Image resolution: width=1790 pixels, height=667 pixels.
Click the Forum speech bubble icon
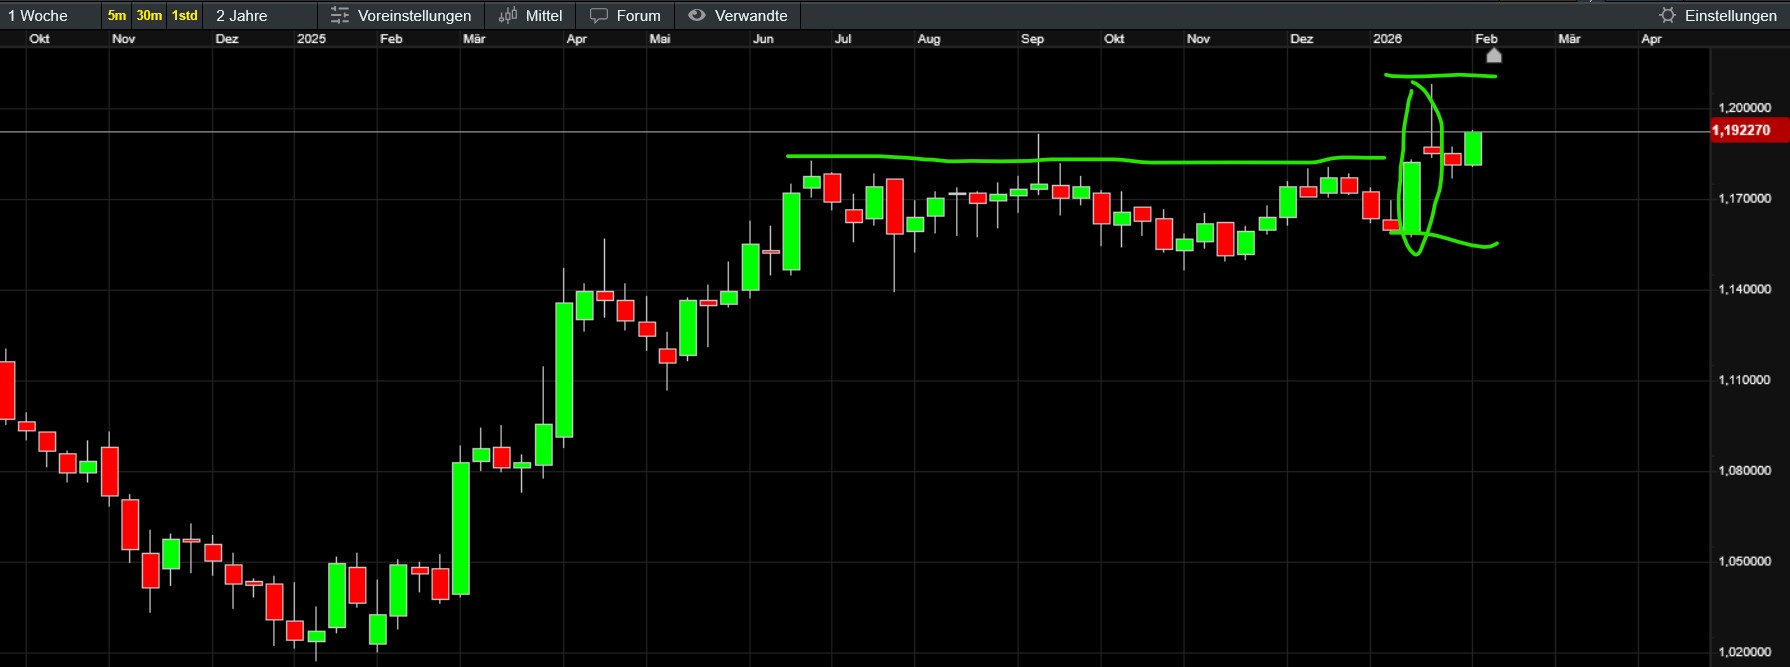click(599, 16)
